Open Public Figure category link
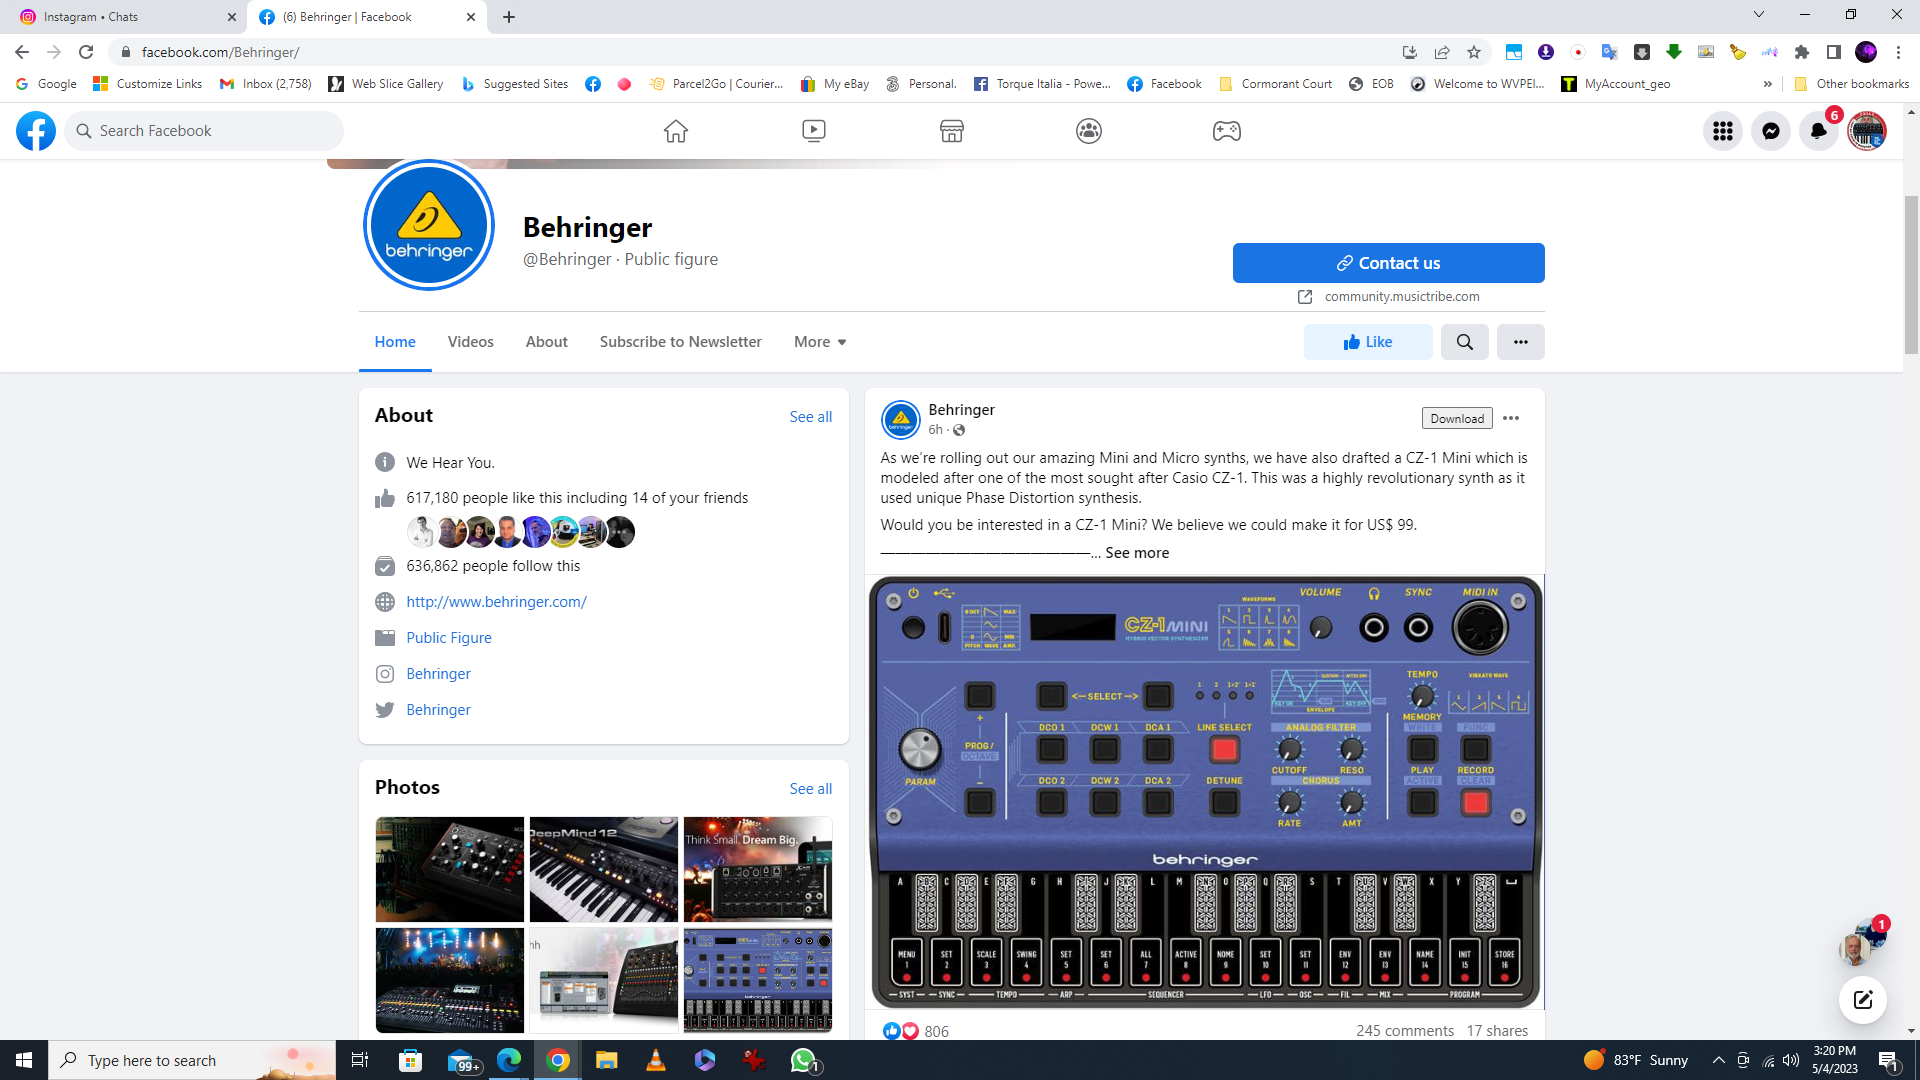This screenshot has width=1920, height=1080. pos(449,638)
